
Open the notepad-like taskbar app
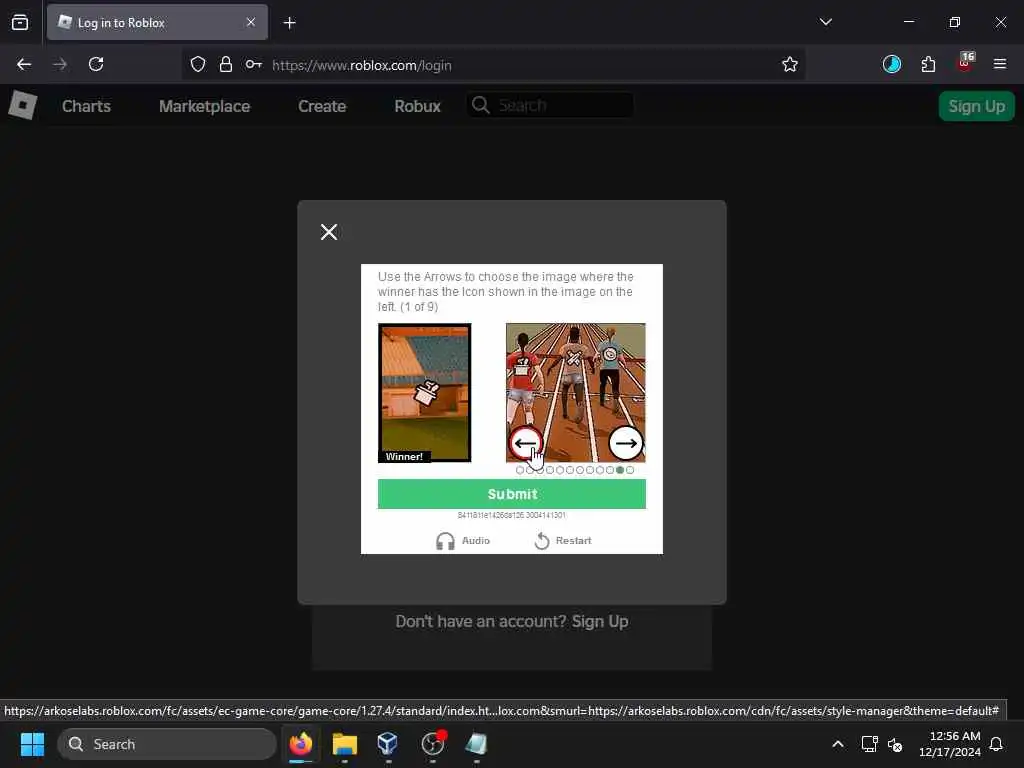[476, 744]
